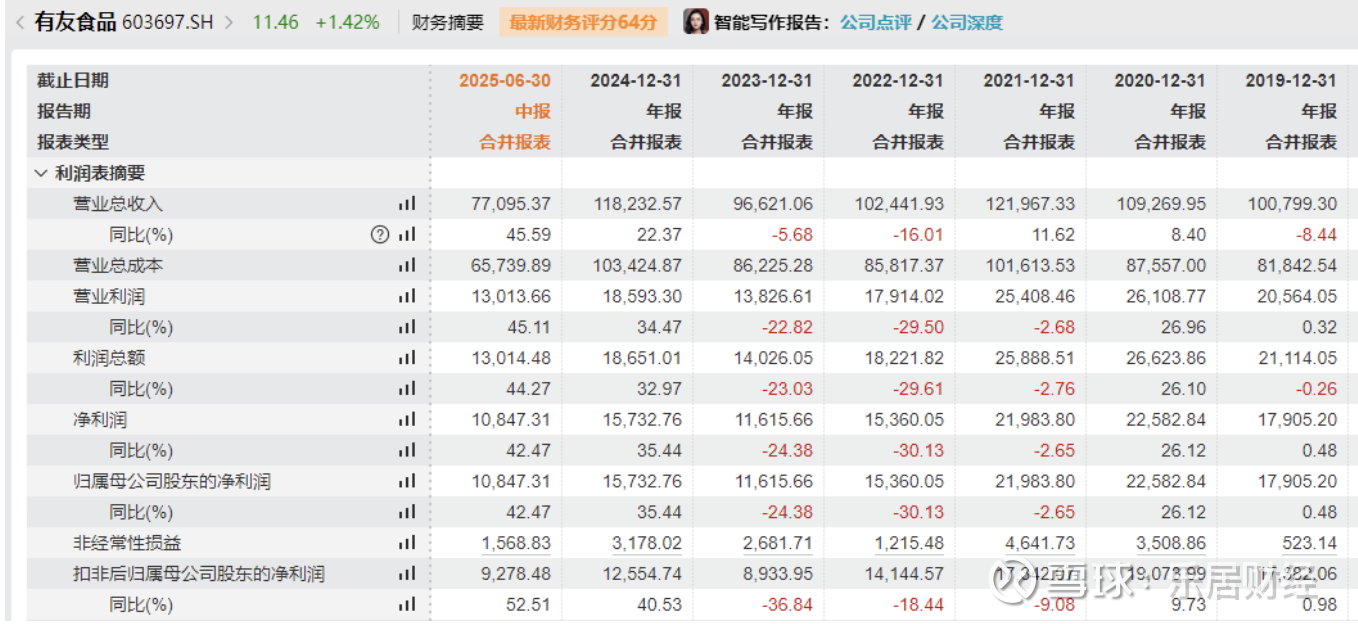1358x624 pixels.
Task: Click the avatar icon beside 智能写作报告
Action: tap(696, 21)
